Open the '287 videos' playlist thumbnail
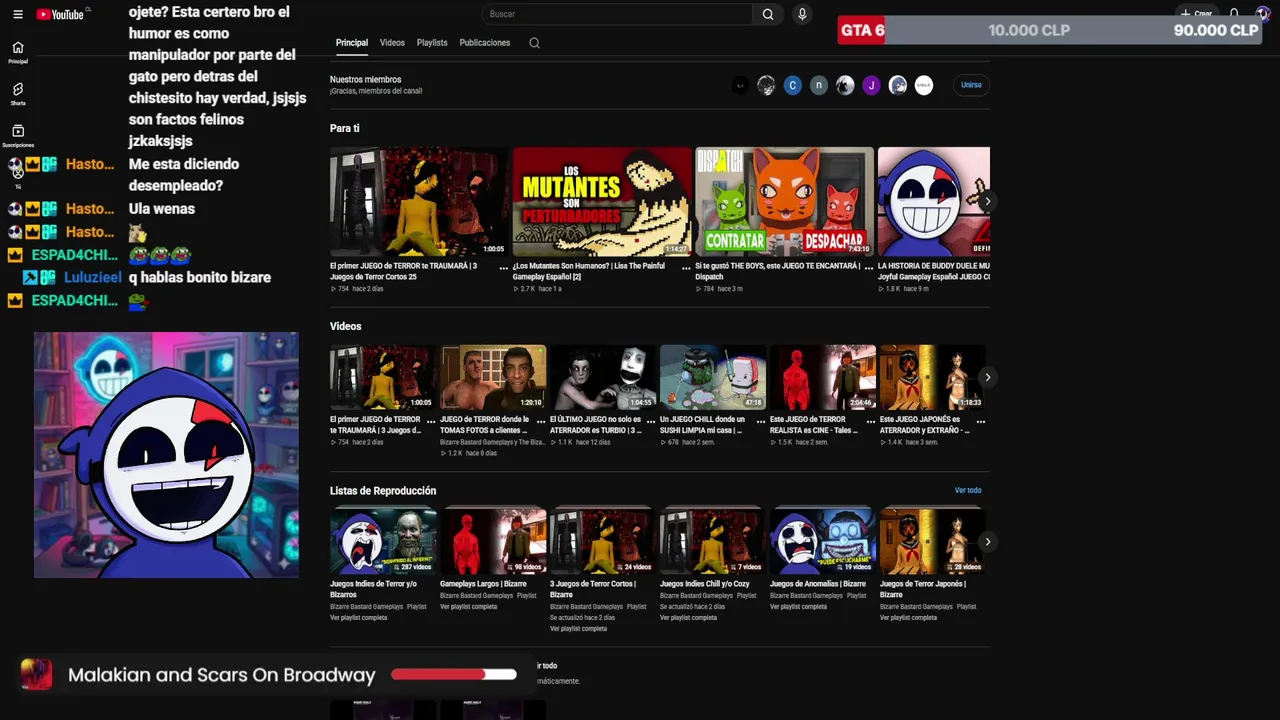Screen dimensions: 1280x720 (x=383, y=542)
